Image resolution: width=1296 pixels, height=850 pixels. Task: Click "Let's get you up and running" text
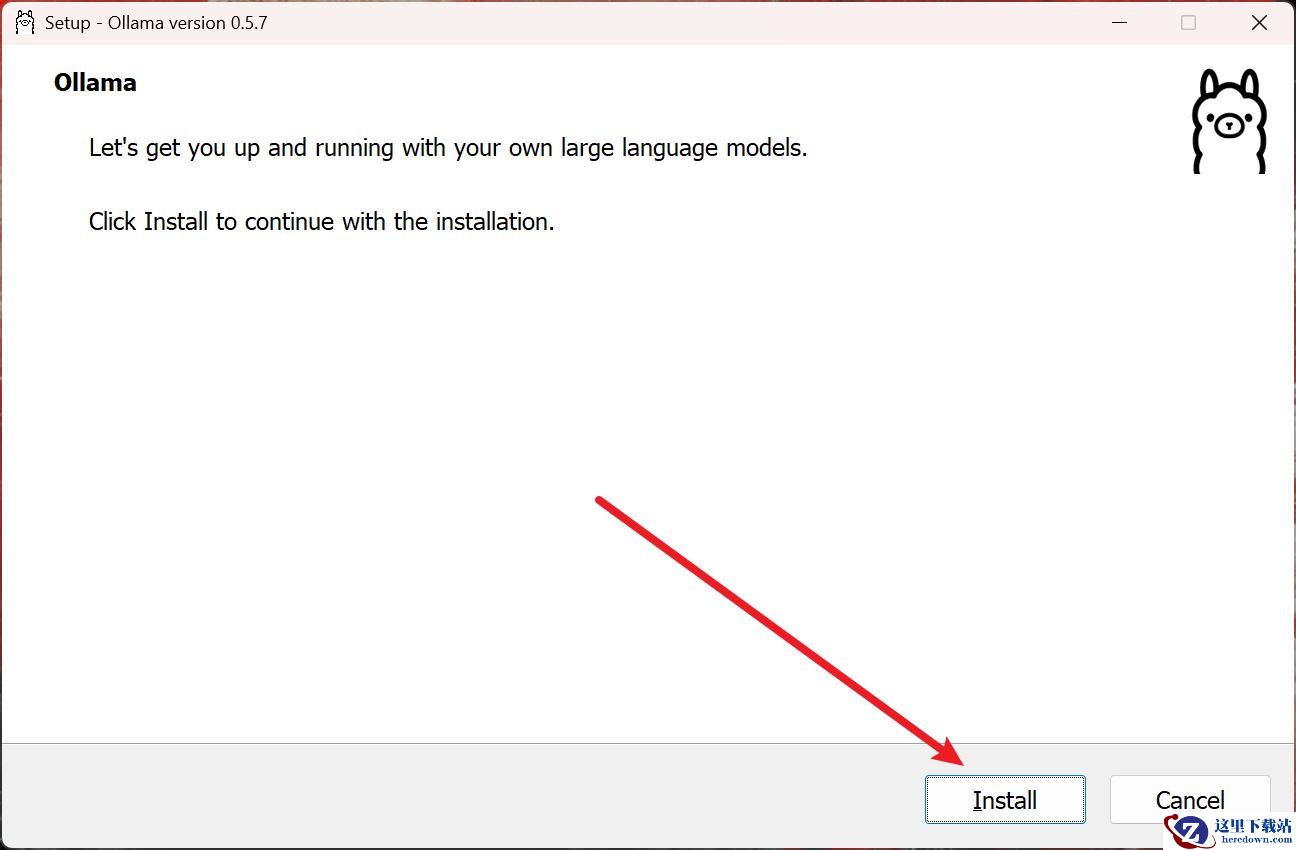pos(448,148)
